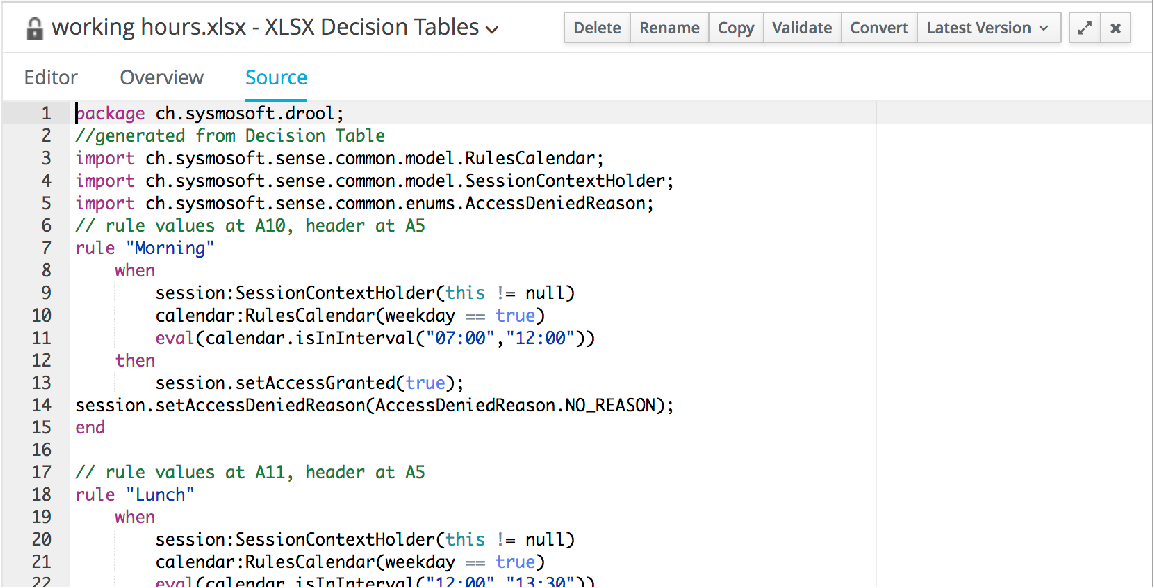Open the Overview tab
This screenshot has height=588, width=1154.
pyautogui.click(x=161, y=78)
